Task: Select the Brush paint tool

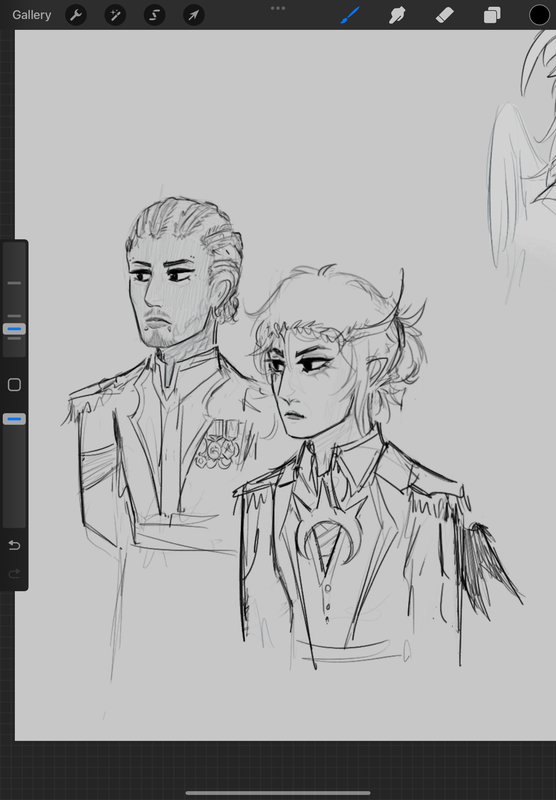Action: pyautogui.click(x=350, y=15)
